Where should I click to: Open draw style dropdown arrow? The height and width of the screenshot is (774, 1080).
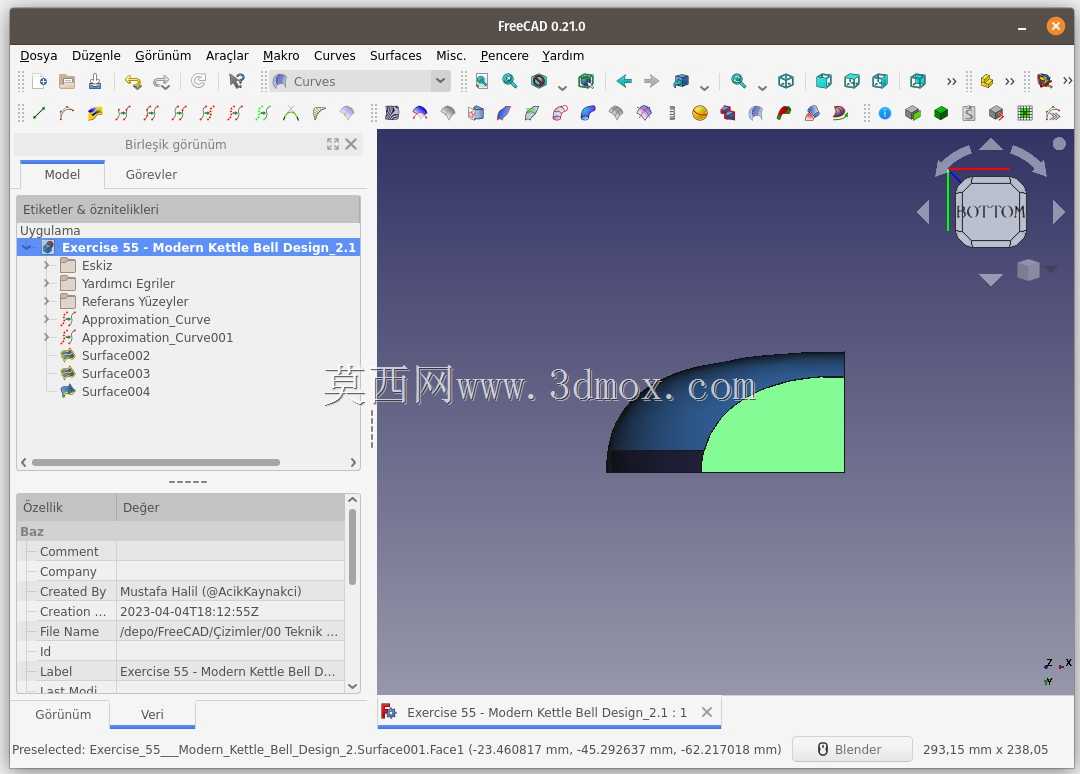(x=562, y=87)
